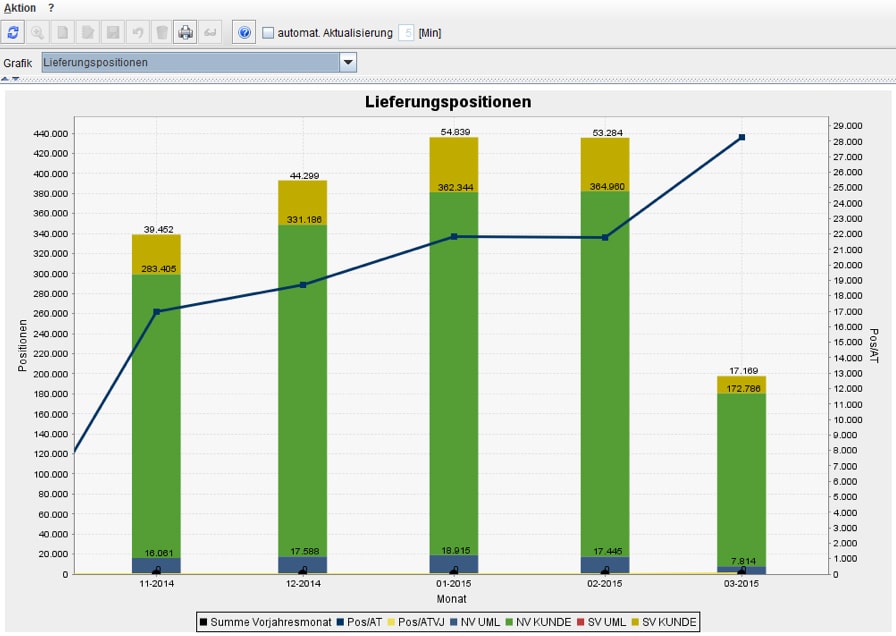Screen dimensions: 896x636
Task: Click the Pos/AT legend entry
Action: 359,622
